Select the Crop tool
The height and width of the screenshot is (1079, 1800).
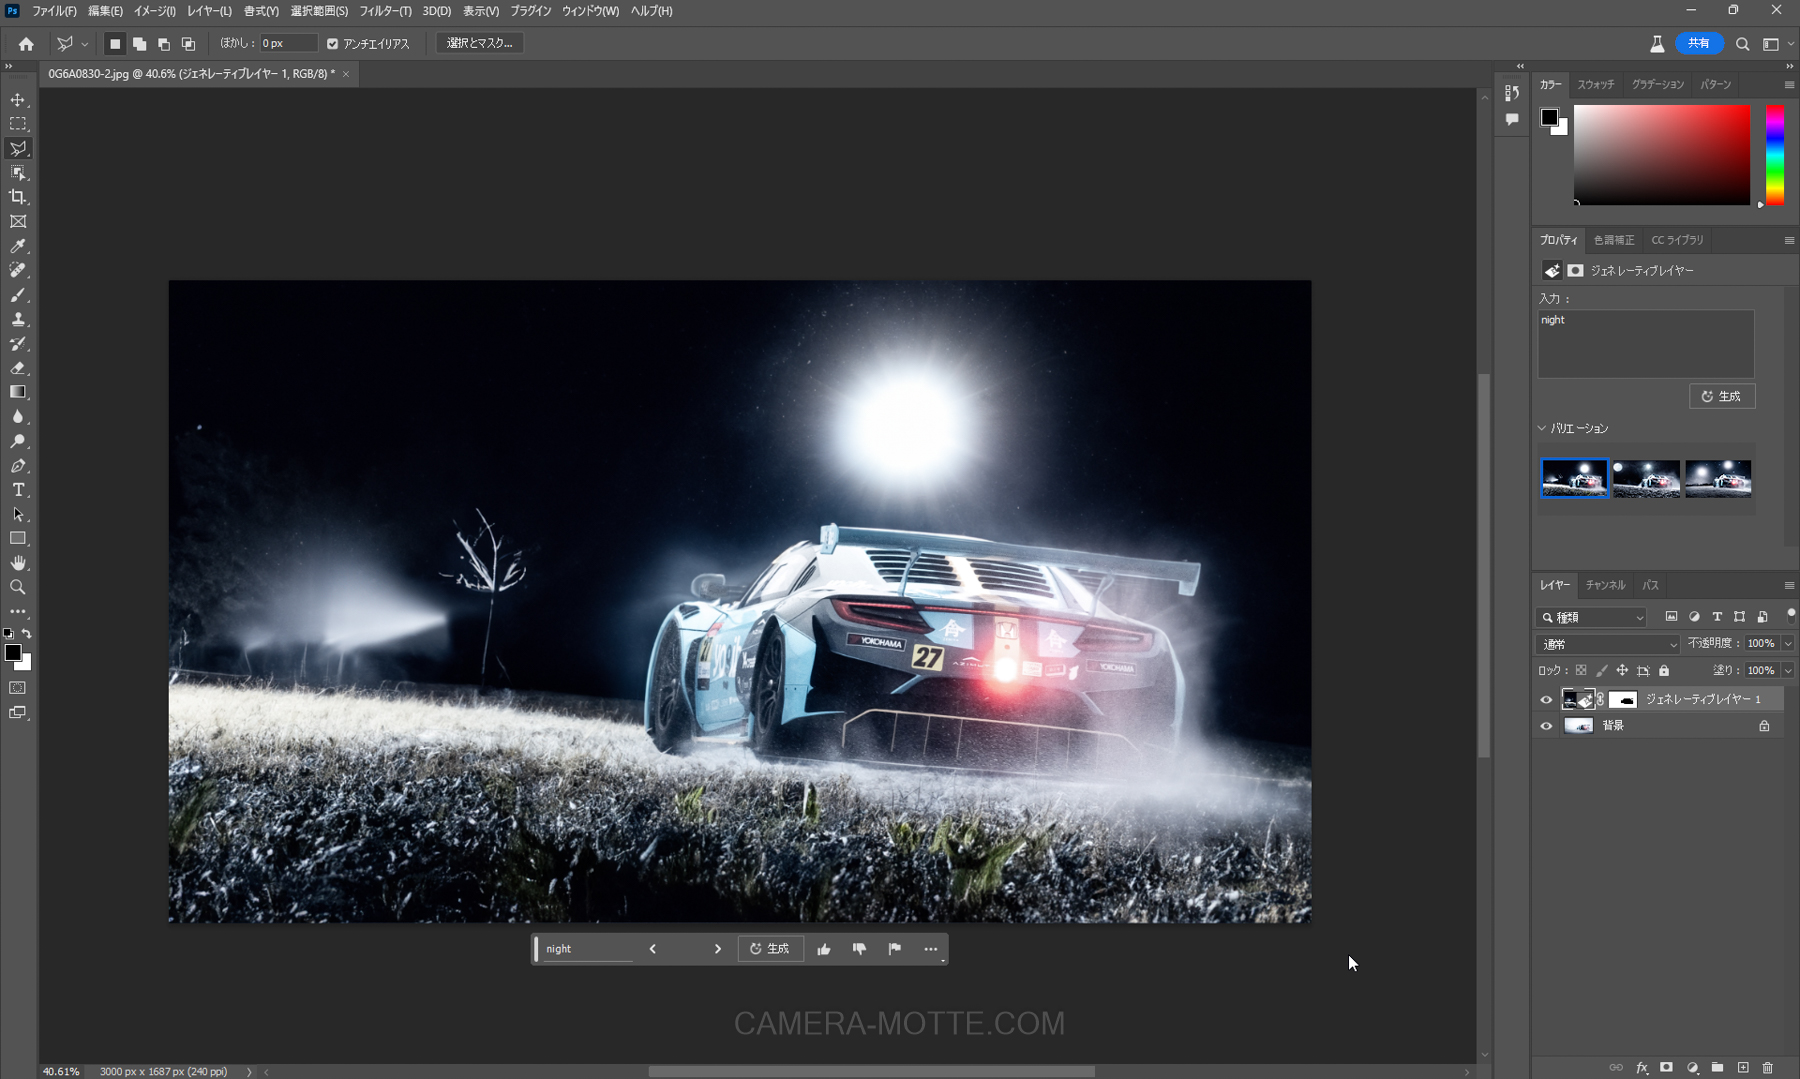point(18,197)
